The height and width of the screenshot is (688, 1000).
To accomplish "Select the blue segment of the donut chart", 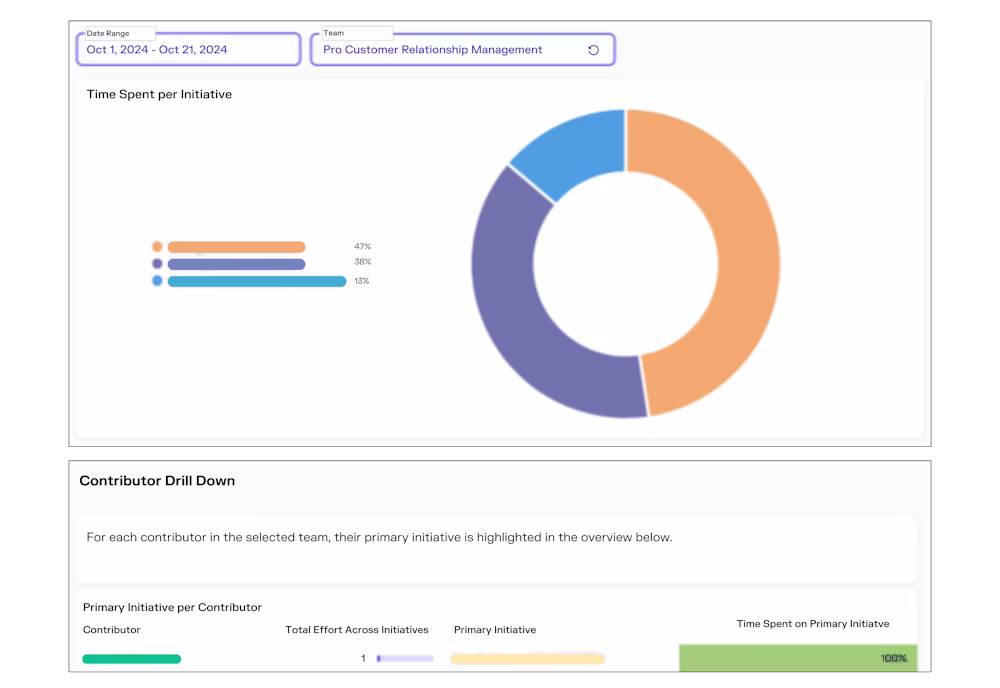I will [x=560, y=145].
